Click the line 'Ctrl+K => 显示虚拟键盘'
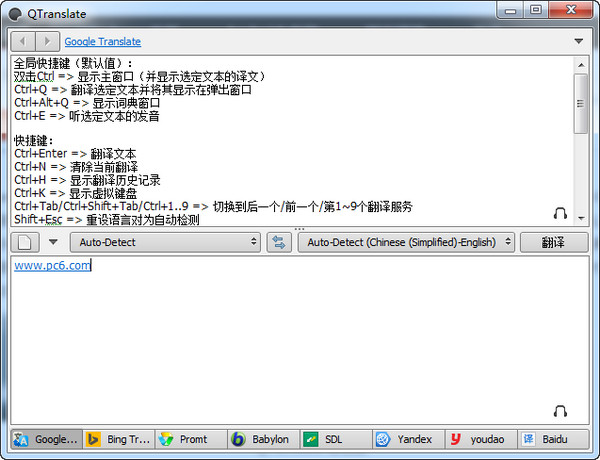This screenshot has height=460, width=600. 75,193
